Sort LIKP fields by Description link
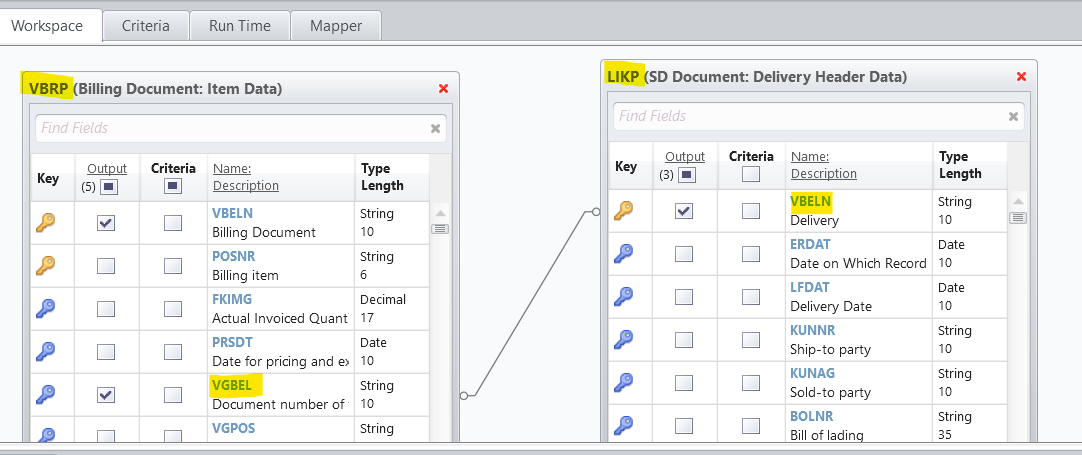The height and width of the screenshot is (455, 1082). tap(824, 174)
